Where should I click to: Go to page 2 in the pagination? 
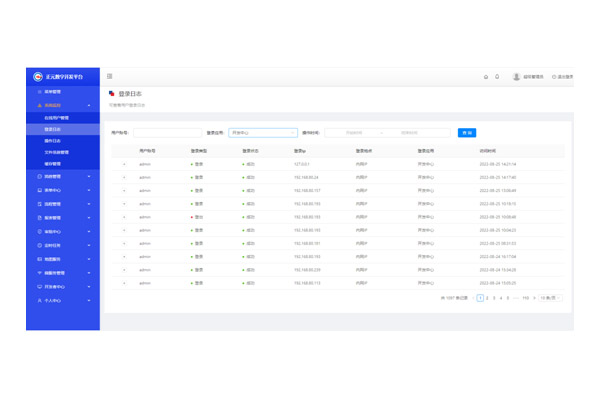tap(487, 298)
